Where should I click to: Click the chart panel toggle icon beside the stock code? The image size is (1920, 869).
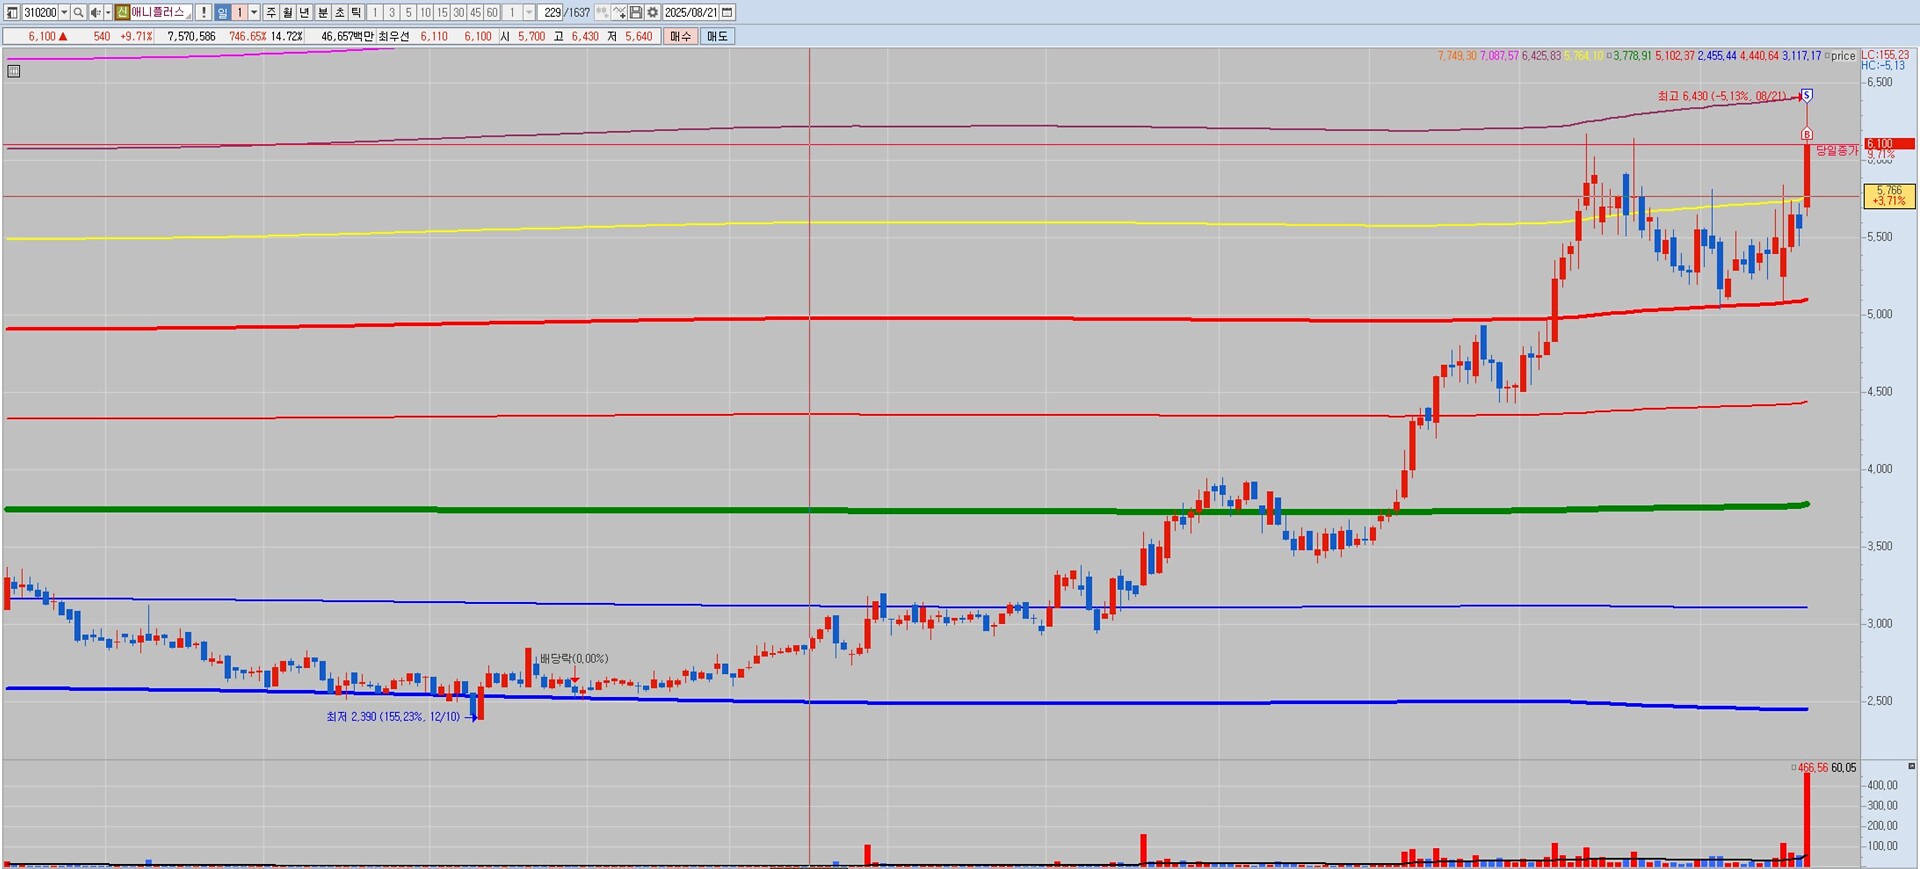(x=12, y=12)
